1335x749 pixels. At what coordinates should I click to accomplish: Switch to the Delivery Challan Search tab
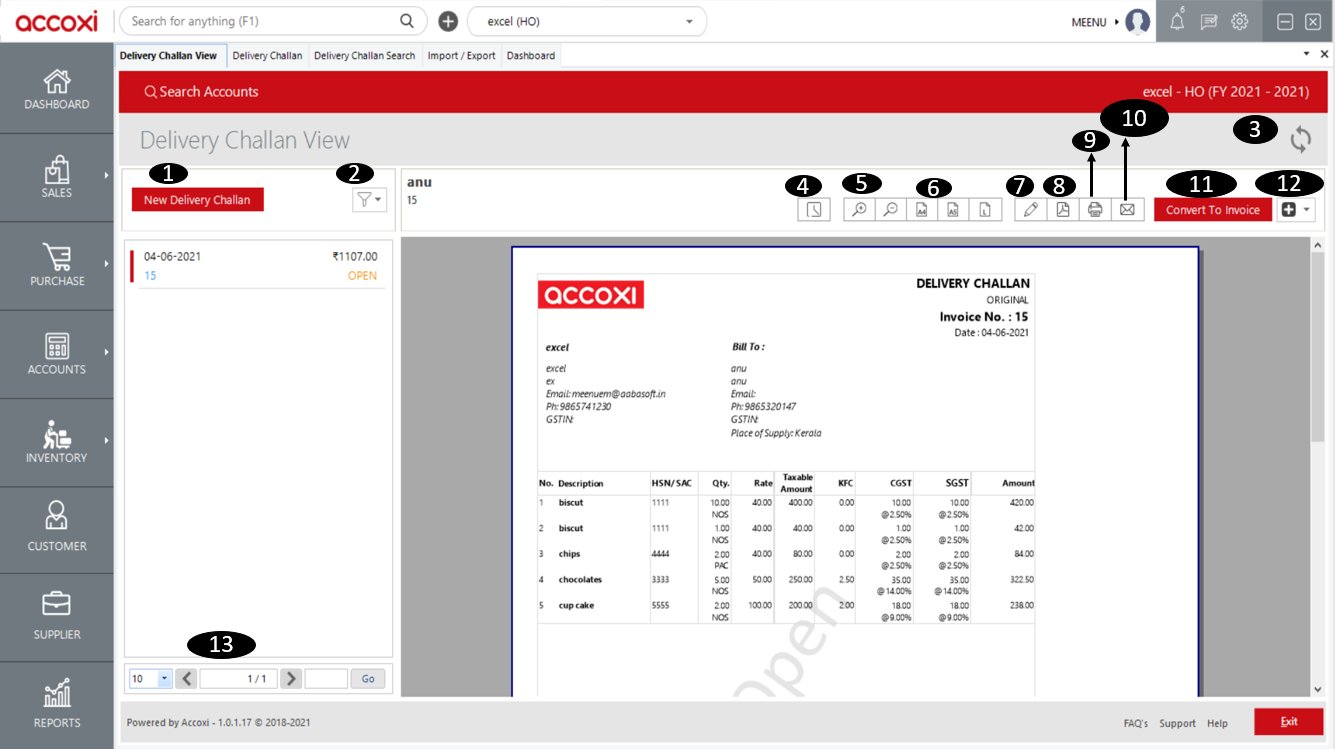click(x=364, y=55)
